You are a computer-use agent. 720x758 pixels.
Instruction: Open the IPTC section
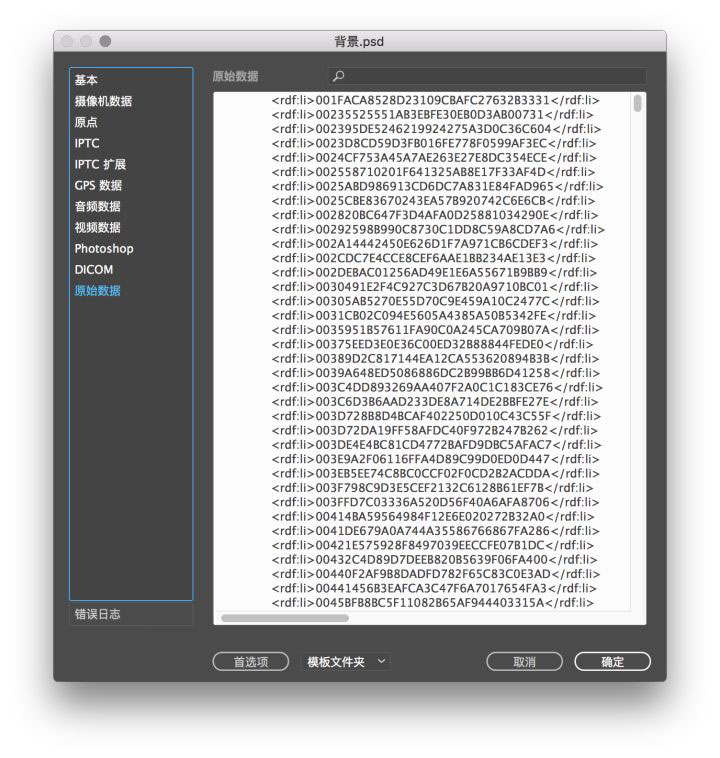(x=87, y=143)
